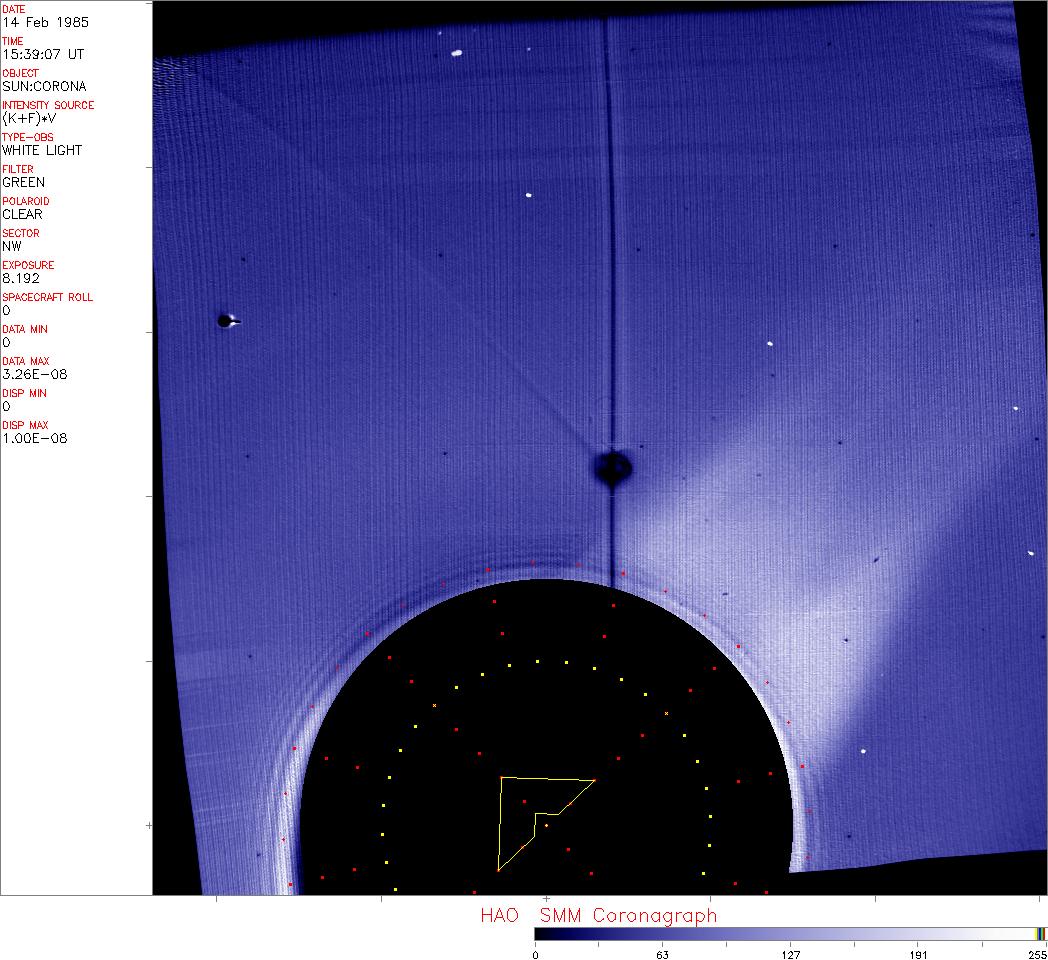Click the SPACECRAFT ROLL label
The height and width of the screenshot is (960, 1048).
(x=47, y=298)
